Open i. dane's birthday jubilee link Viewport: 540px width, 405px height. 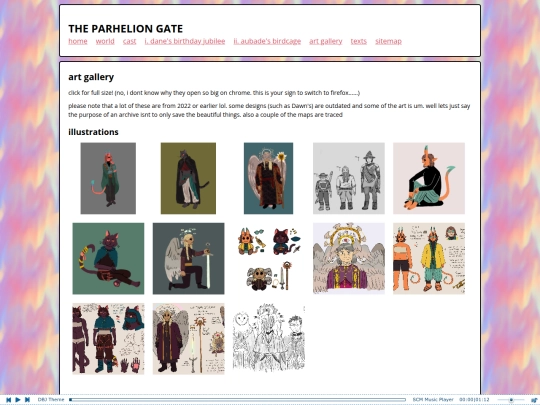(185, 41)
